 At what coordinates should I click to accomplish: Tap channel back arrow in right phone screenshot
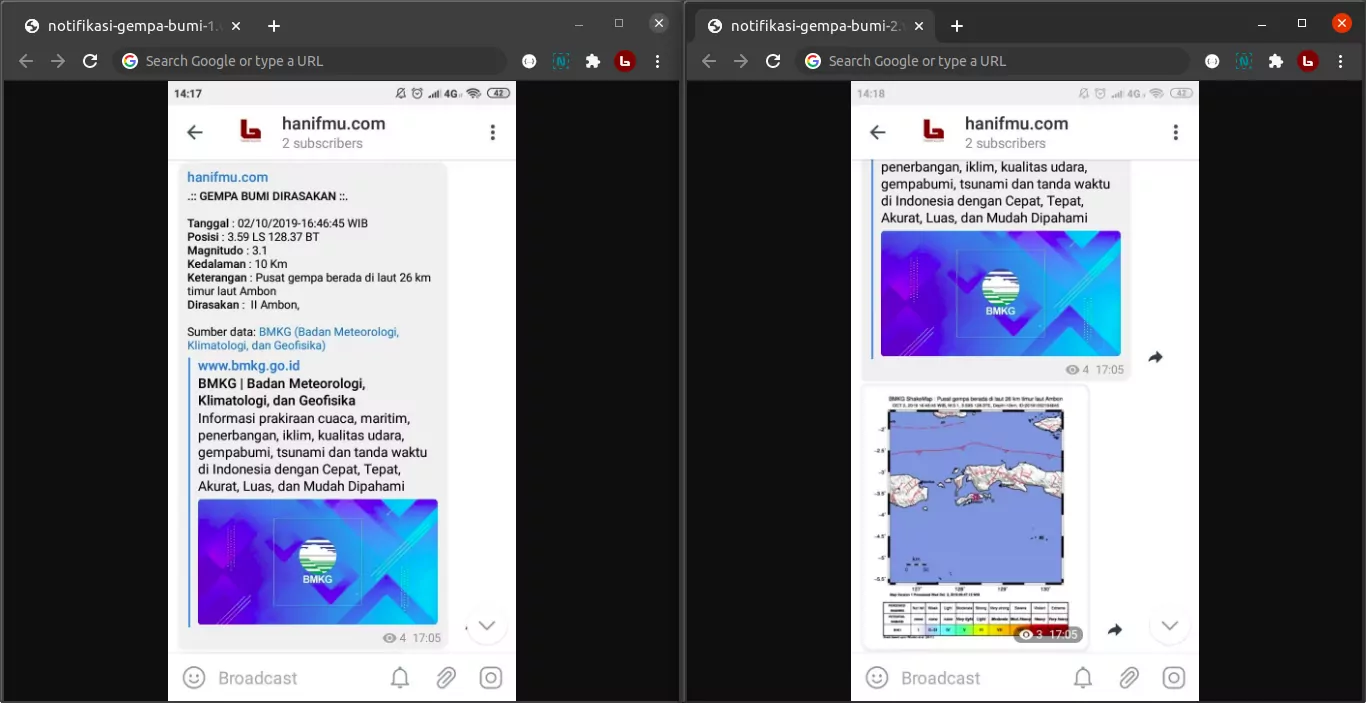tap(878, 132)
